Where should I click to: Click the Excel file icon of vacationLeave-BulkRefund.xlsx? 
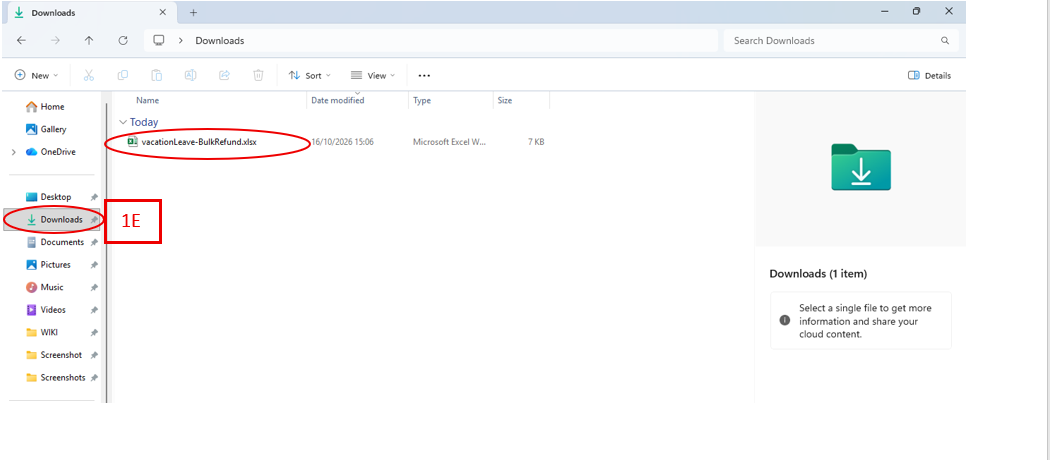pos(133,141)
